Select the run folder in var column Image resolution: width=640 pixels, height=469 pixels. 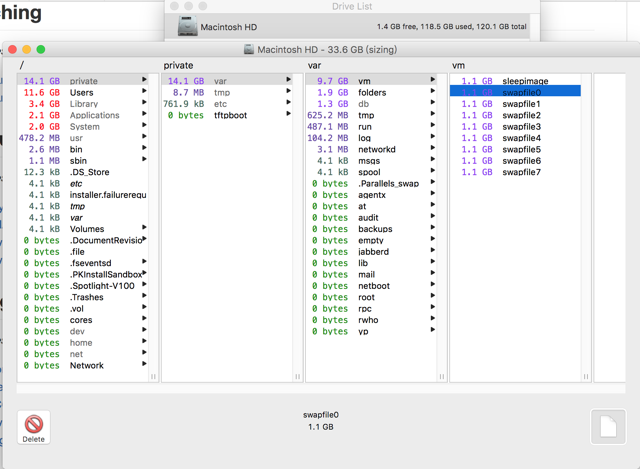(x=371, y=127)
